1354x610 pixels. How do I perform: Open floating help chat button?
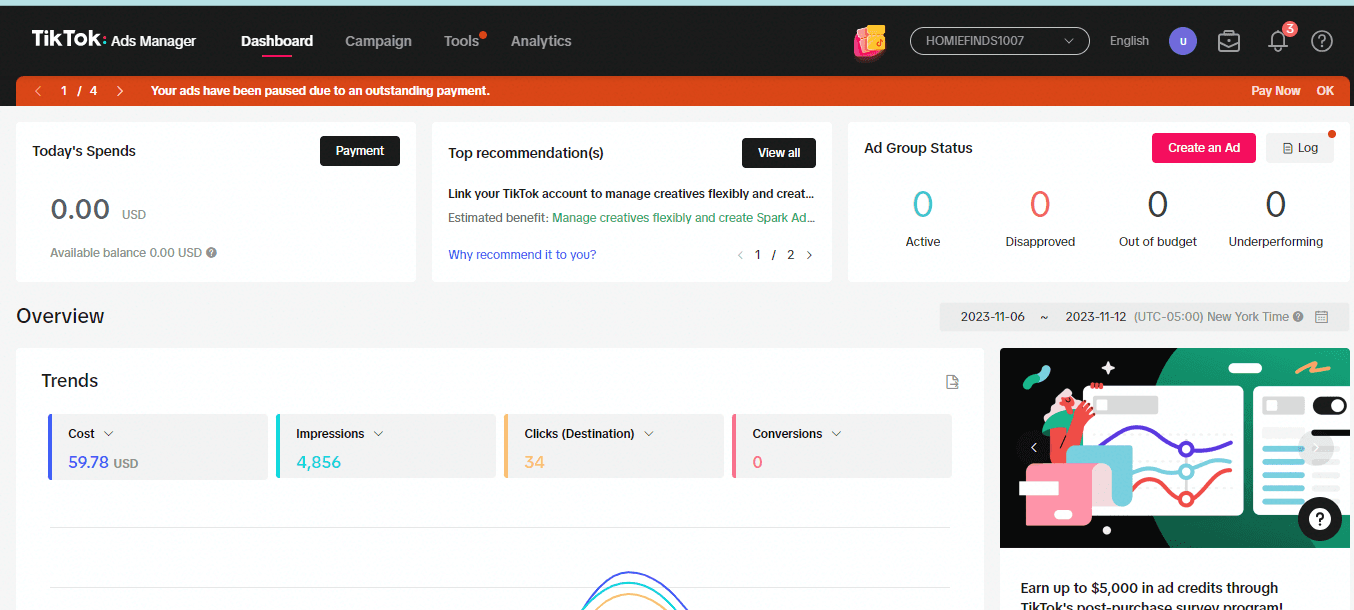click(1320, 519)
